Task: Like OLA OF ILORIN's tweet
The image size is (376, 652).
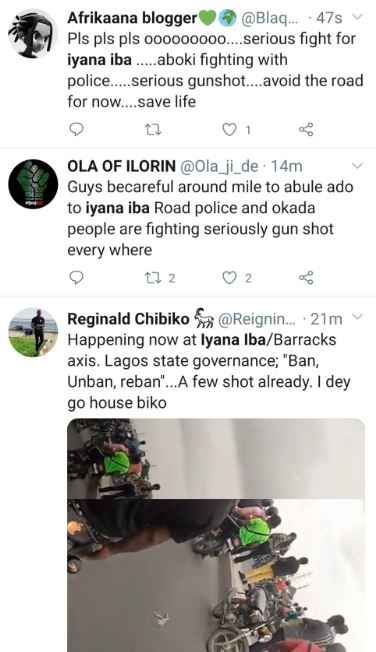Action: (229, 277)
